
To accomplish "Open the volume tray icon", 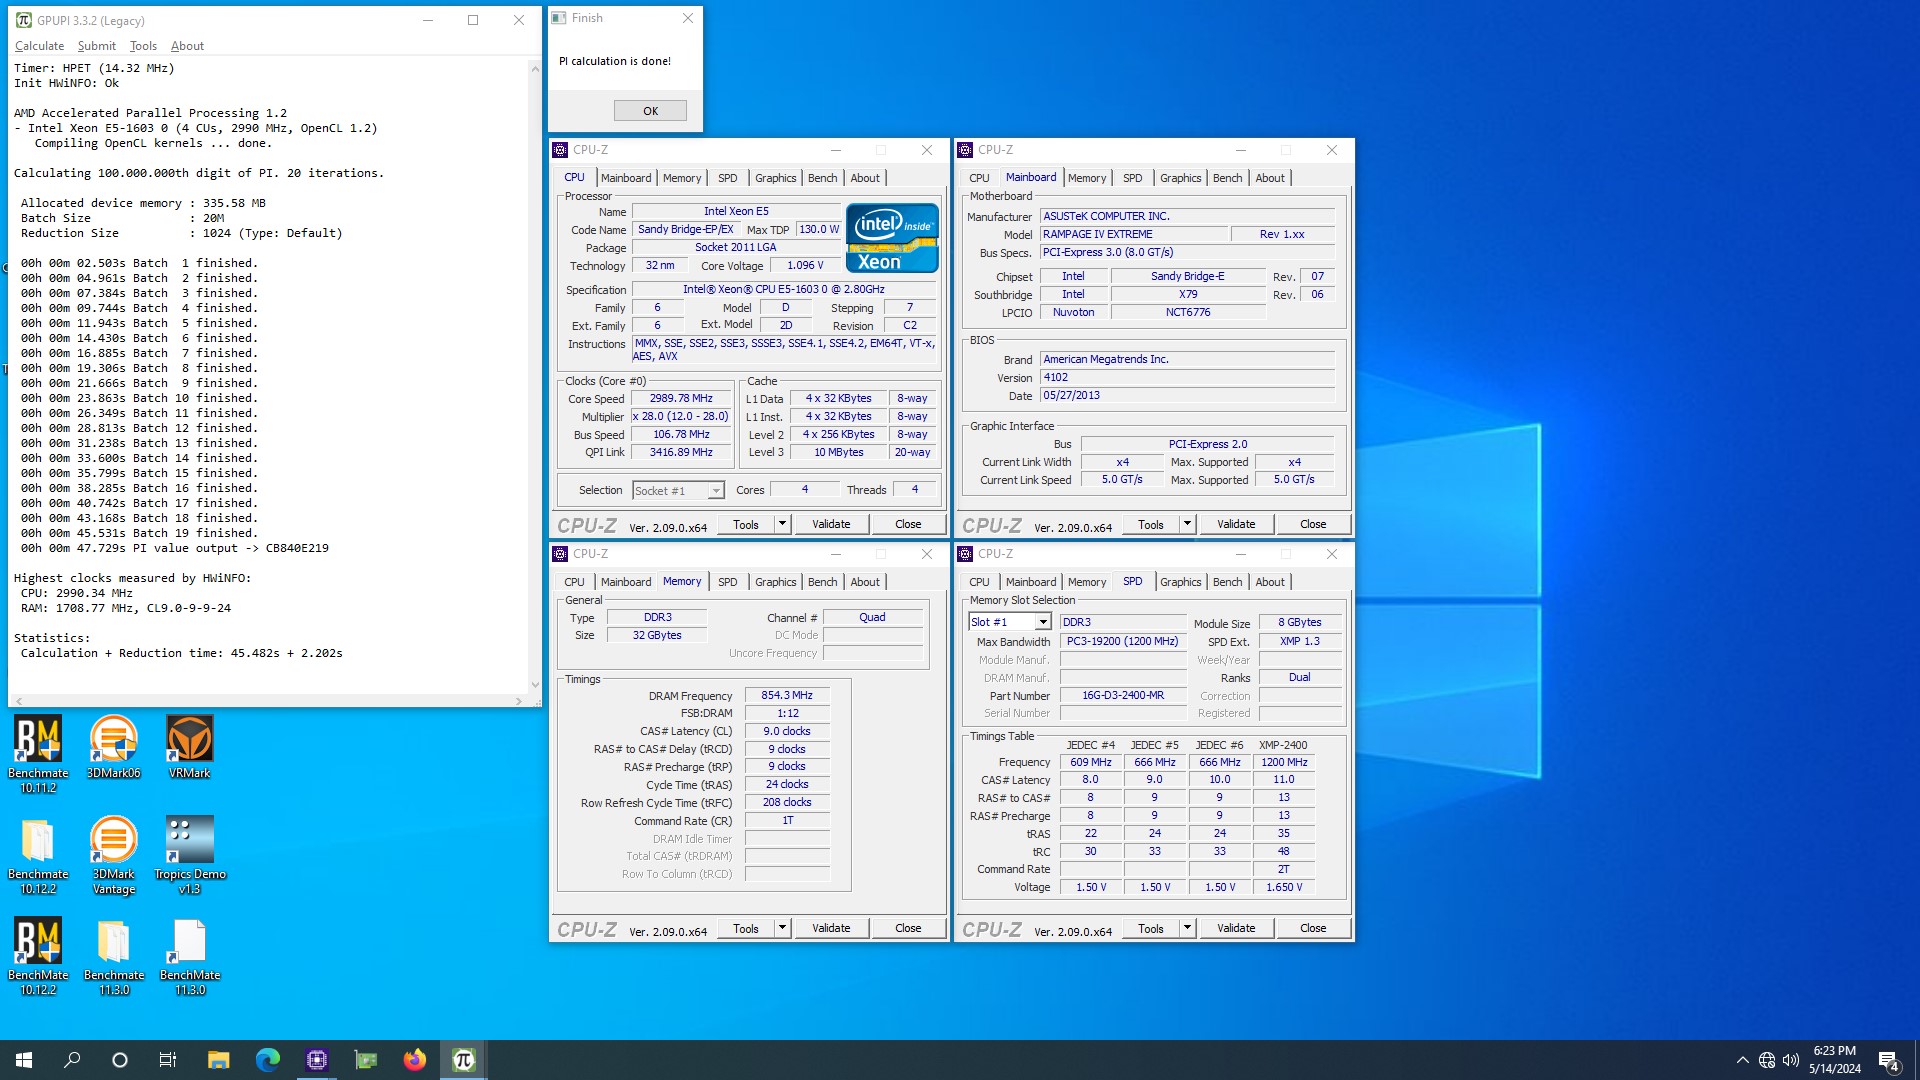I will (1791, 1060).
